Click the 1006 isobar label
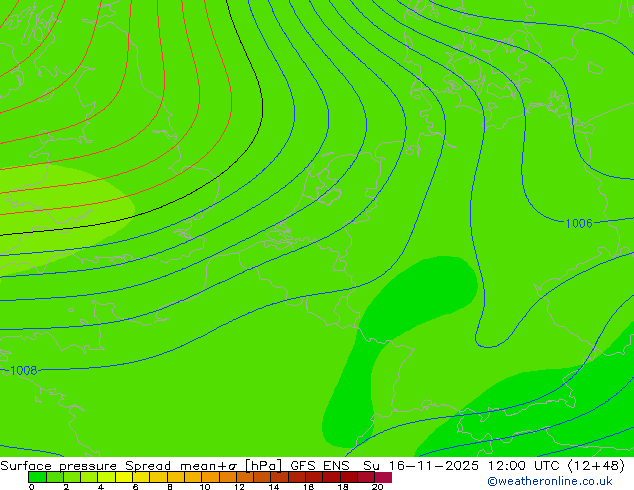Image resolution: width=634 pixels, height=490 pixels. coord(579,223)
